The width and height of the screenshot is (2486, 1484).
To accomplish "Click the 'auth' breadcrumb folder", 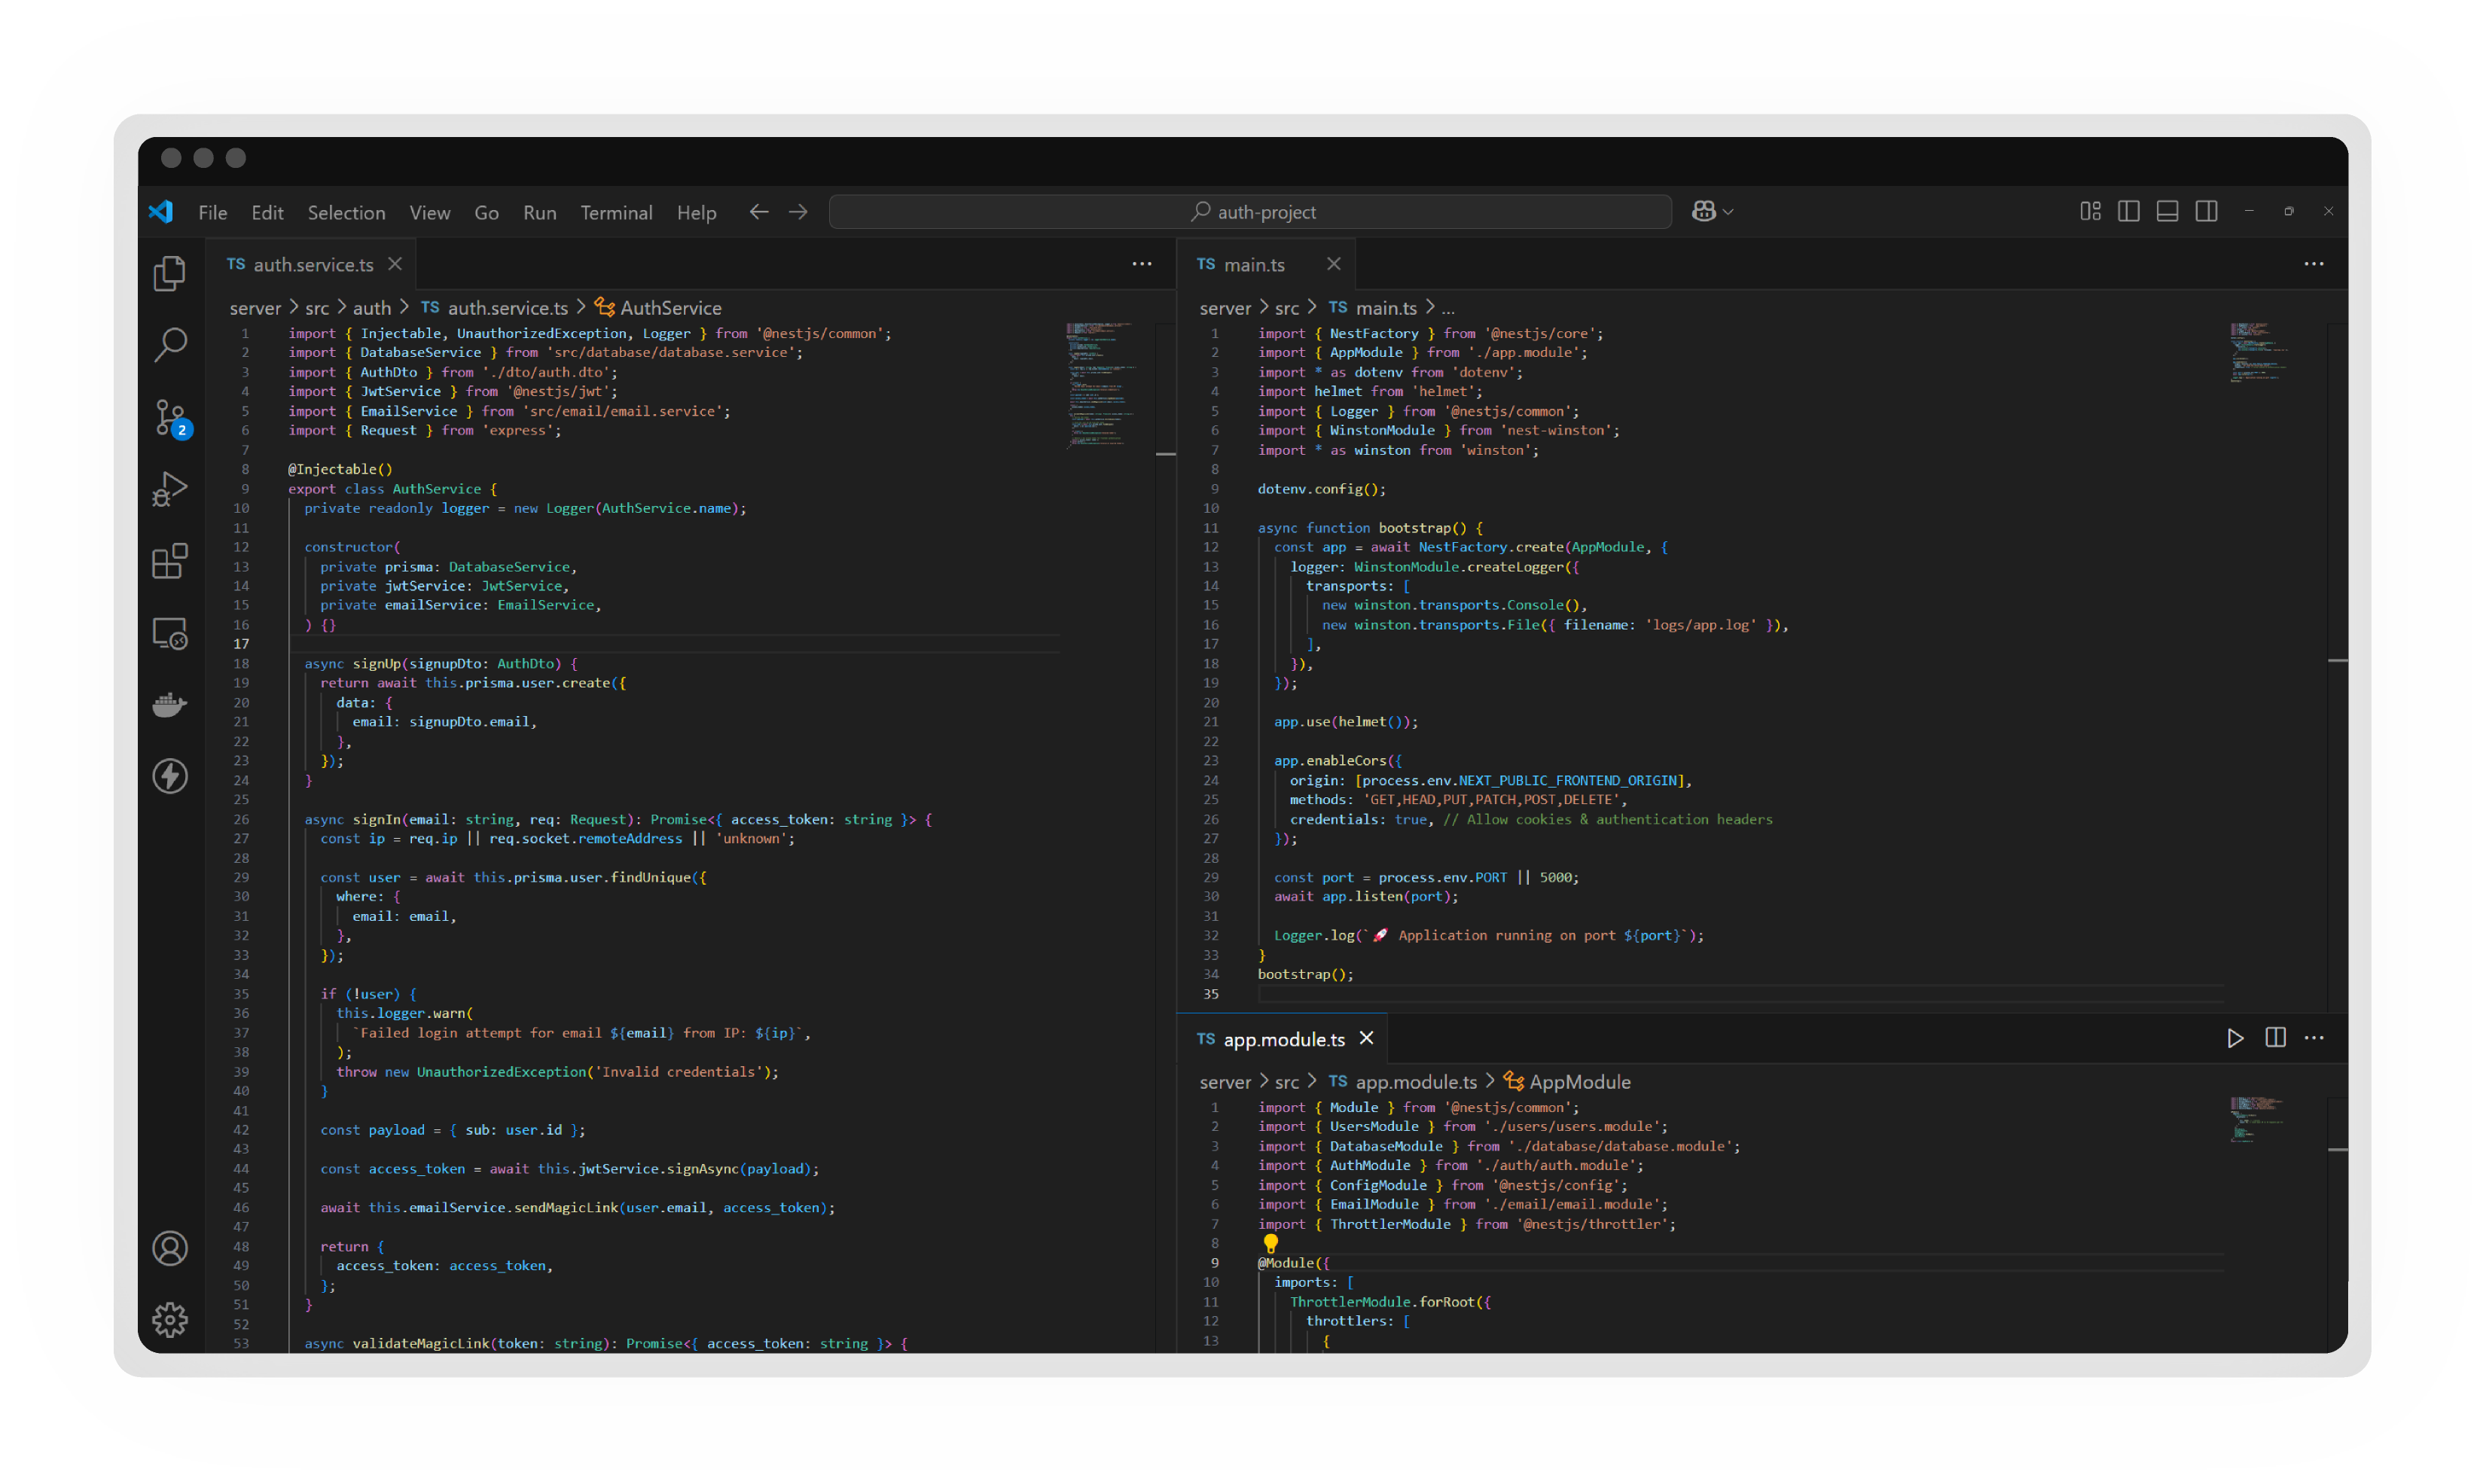I will 371,308.
